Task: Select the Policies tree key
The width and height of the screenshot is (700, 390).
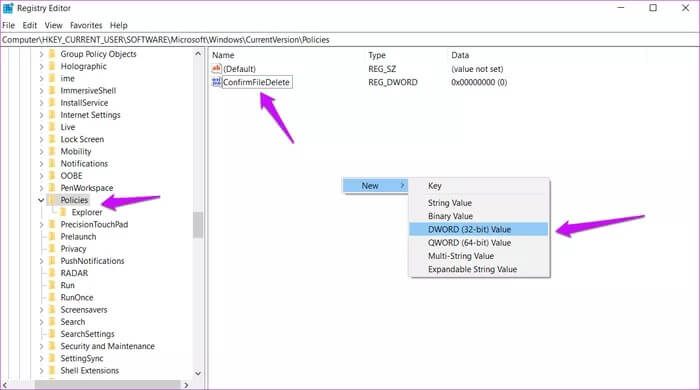Action: (74, 200)
